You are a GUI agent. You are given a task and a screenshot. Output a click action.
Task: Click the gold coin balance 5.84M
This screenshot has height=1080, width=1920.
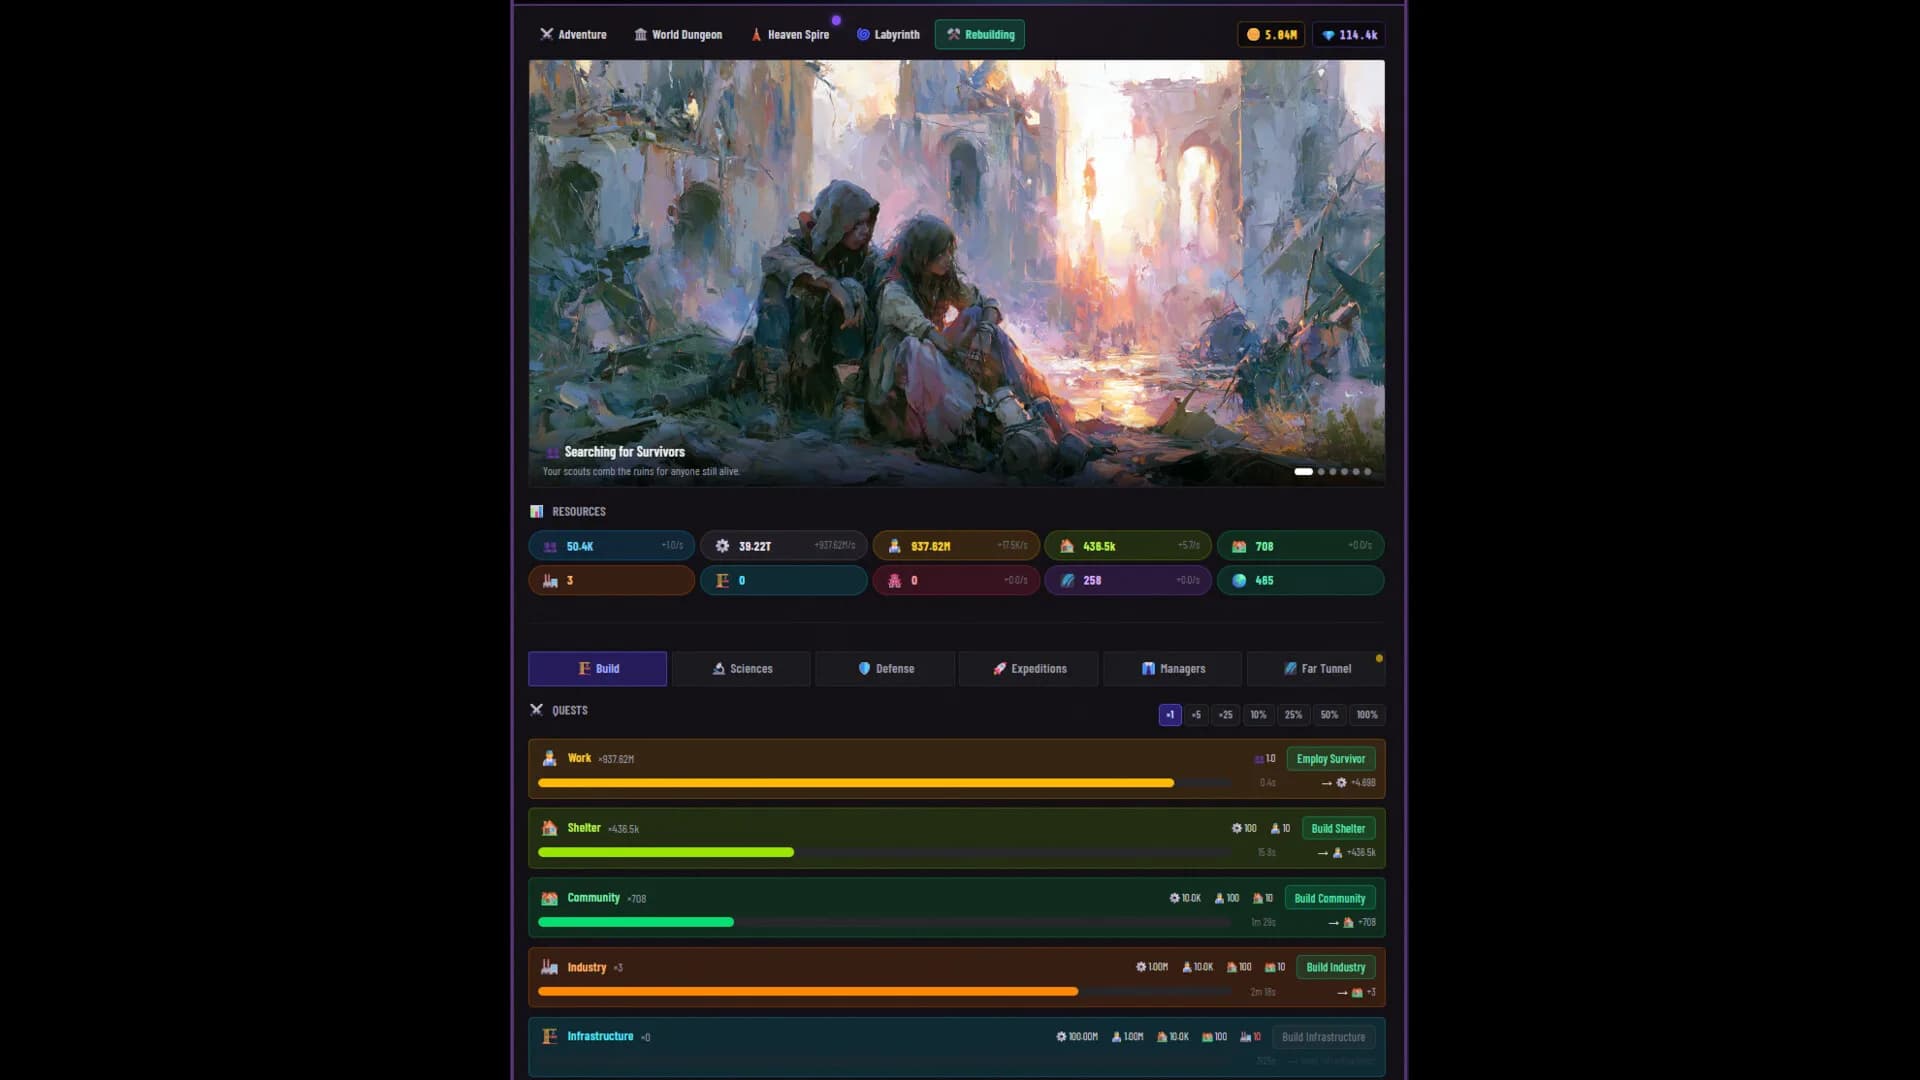[x=1271, y=34]
